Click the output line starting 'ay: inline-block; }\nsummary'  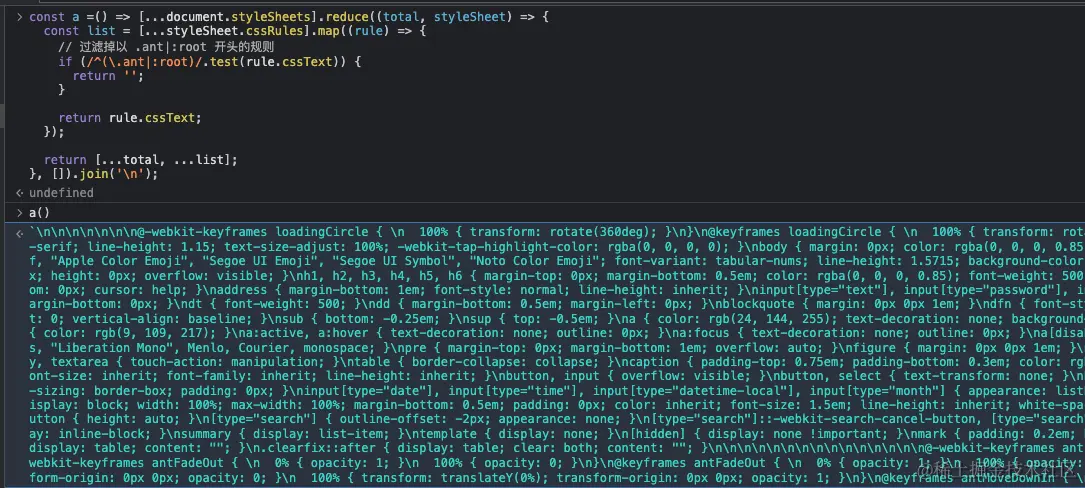[557, 434]
